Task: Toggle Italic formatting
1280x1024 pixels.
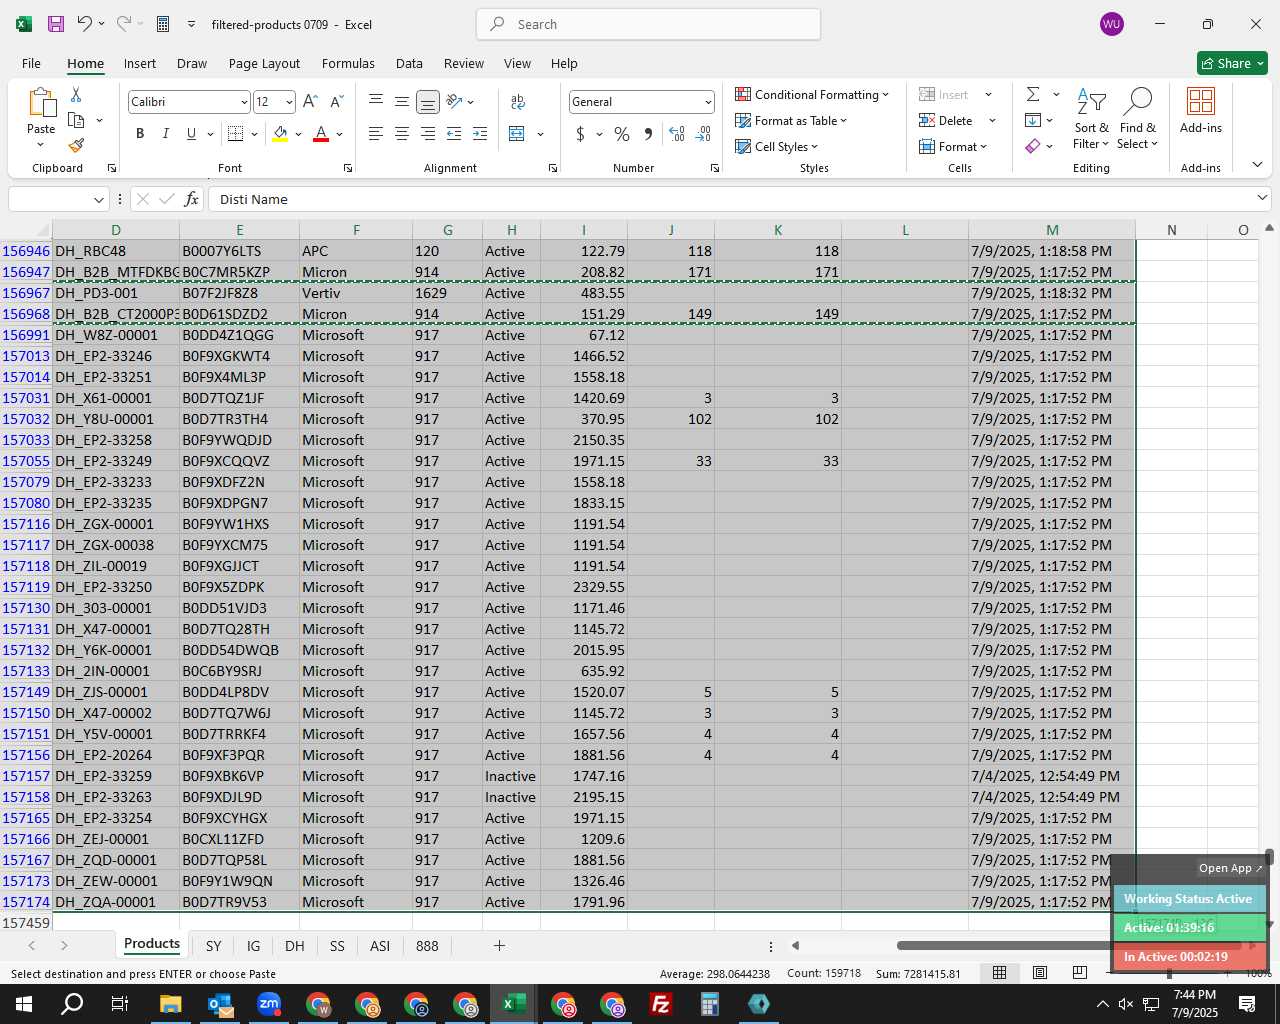Action: (x=165, y=133)
